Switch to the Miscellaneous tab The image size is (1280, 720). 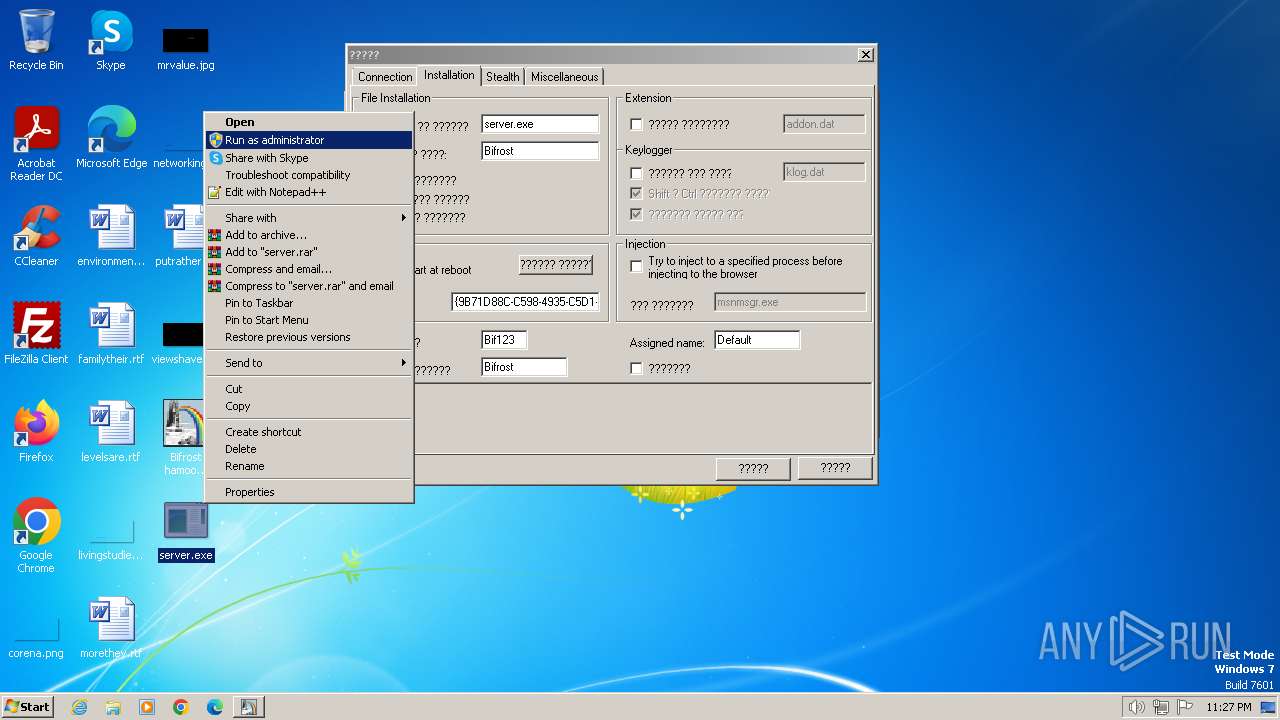click(x=564, y=77)
